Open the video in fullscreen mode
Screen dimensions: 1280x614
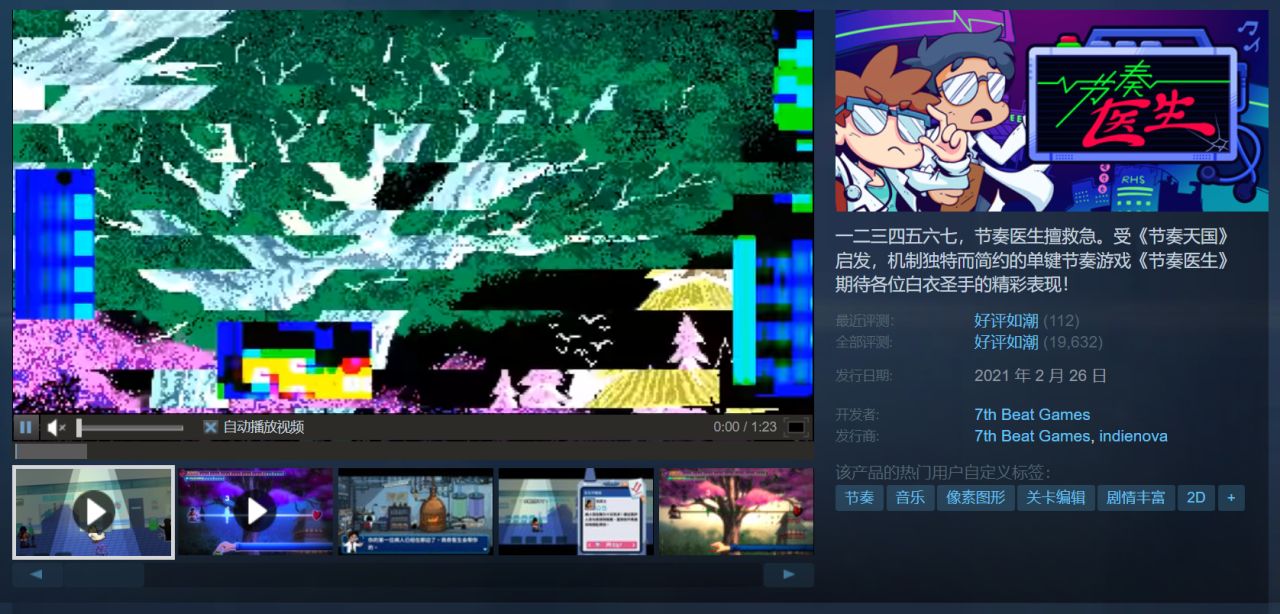(796, 427)
